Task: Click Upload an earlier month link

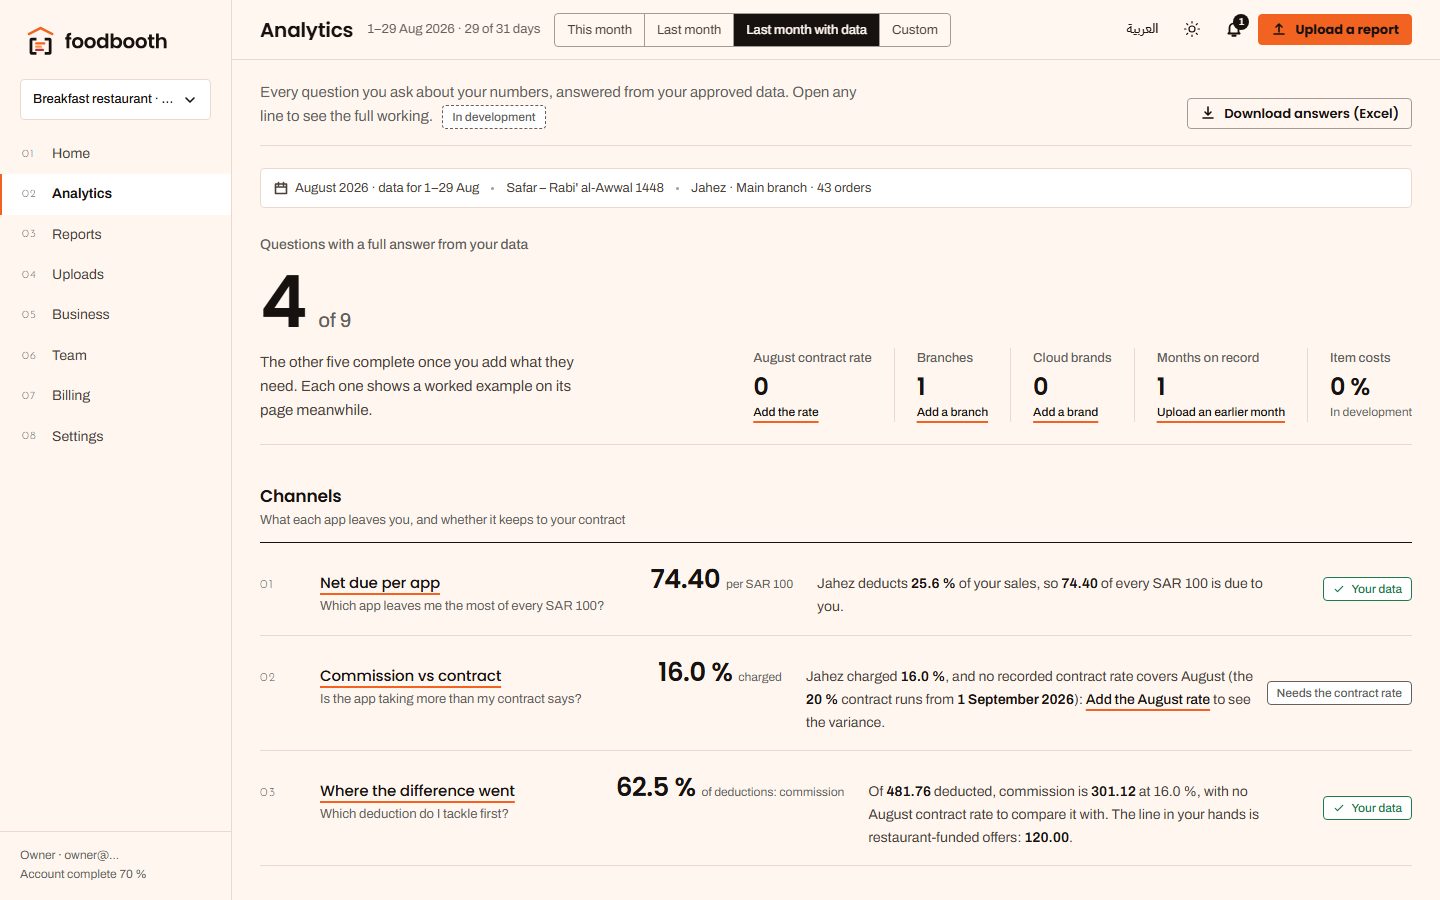Action: (x=1221, y=412)
